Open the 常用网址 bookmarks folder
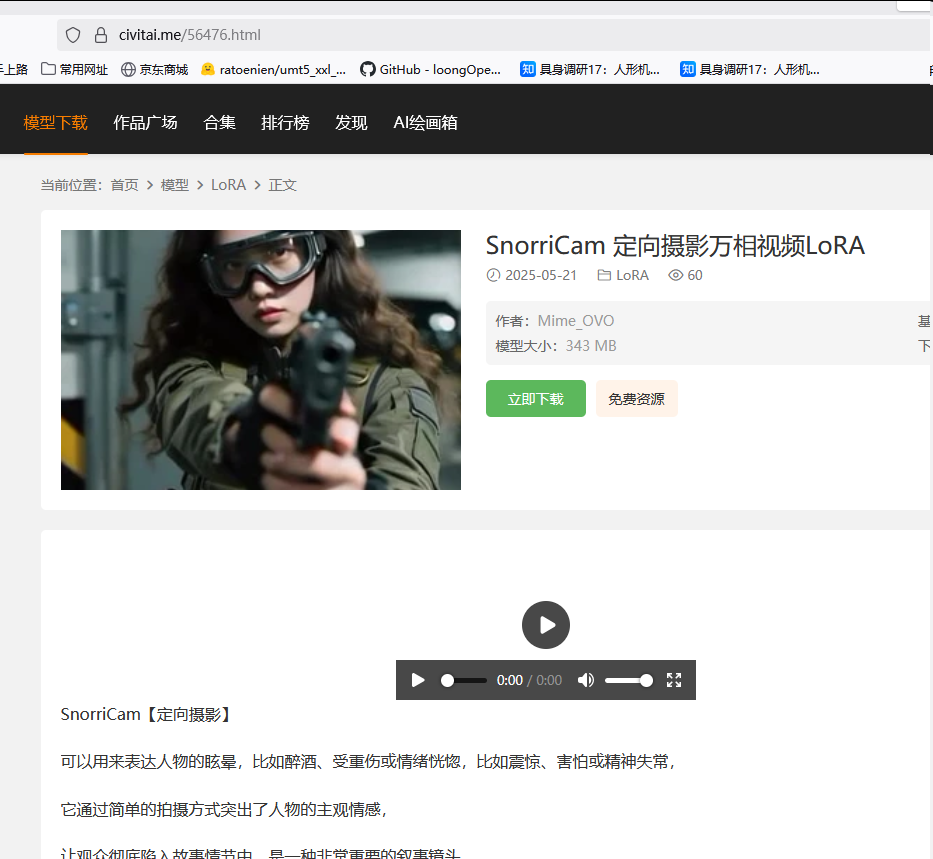This screenshot has height=859, width=933. 74,69
